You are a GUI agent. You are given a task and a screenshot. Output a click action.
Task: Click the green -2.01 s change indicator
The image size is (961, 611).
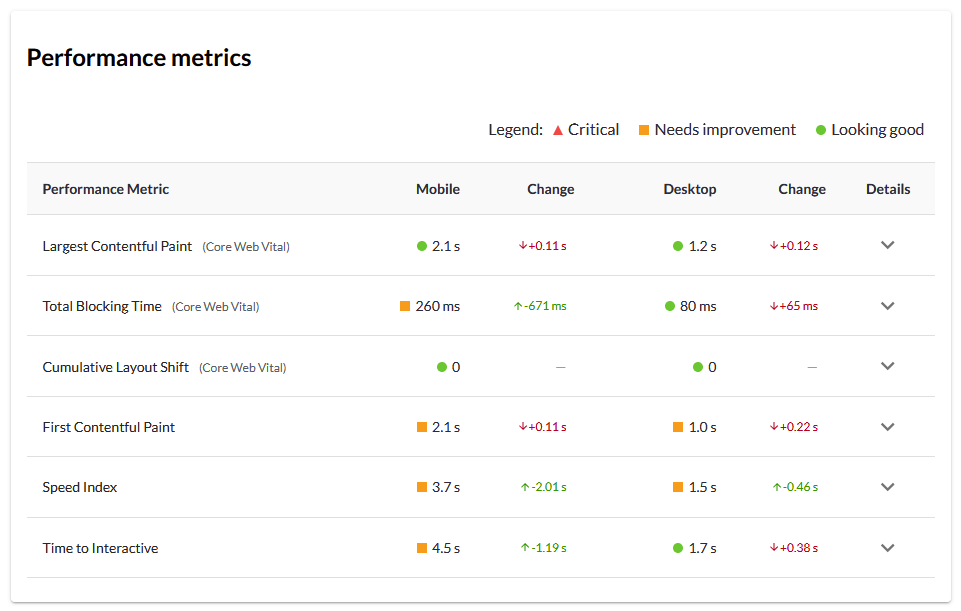click(541, 487)
